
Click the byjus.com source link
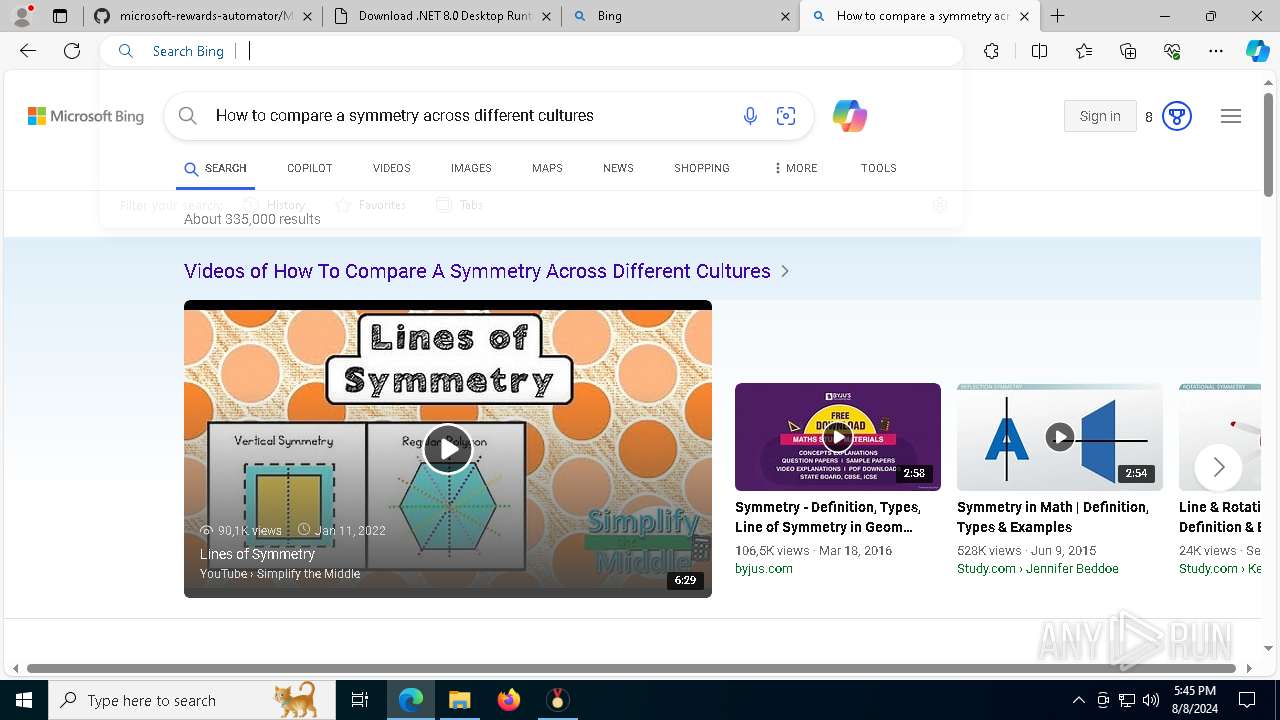(x=764, y=568)
